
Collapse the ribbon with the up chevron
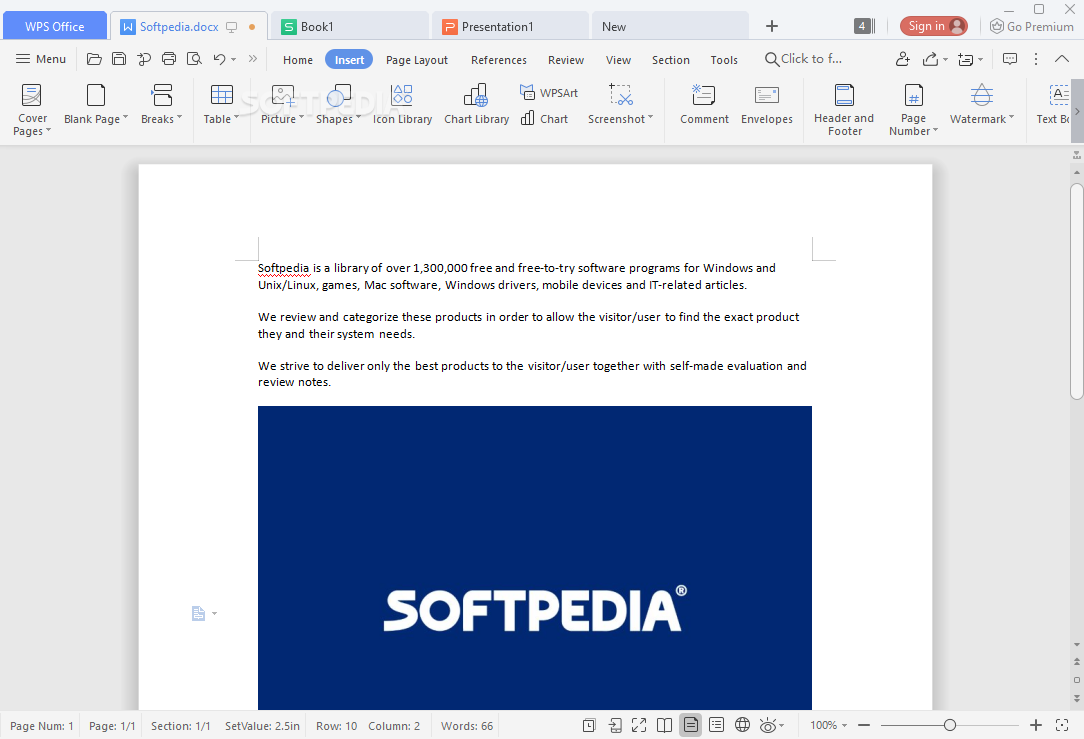1062,59
